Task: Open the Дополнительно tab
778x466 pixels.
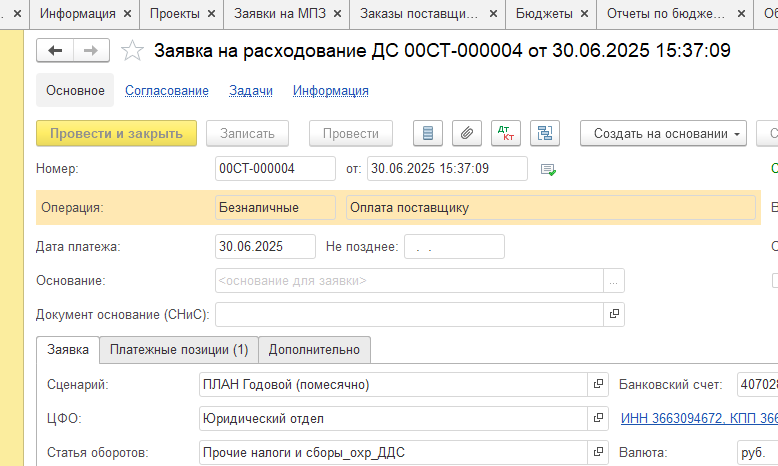Action: pos(314,349)
